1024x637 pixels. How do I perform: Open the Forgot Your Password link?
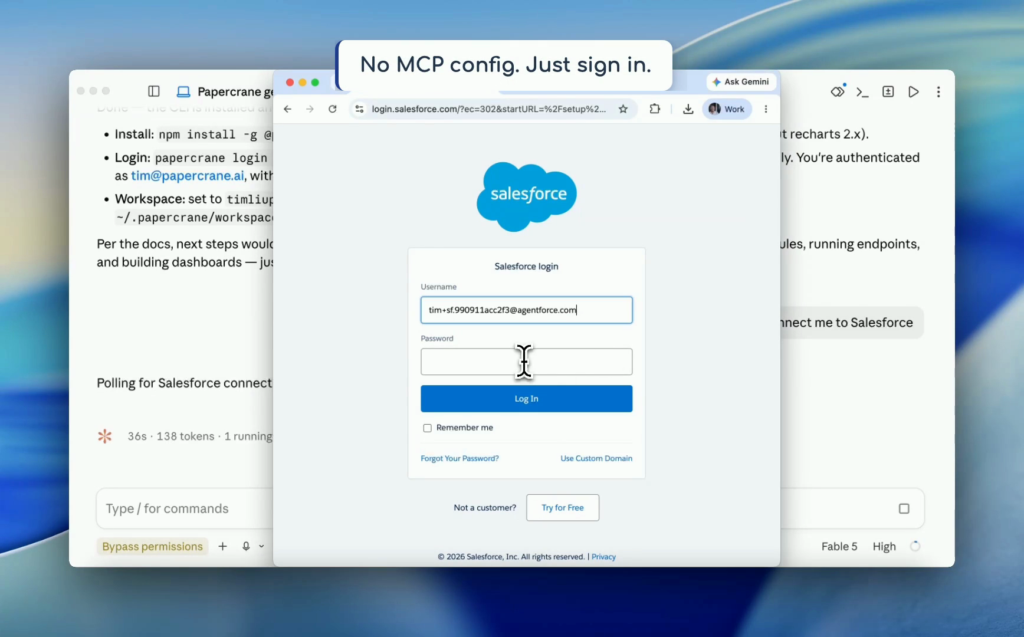tap(460, 459)
